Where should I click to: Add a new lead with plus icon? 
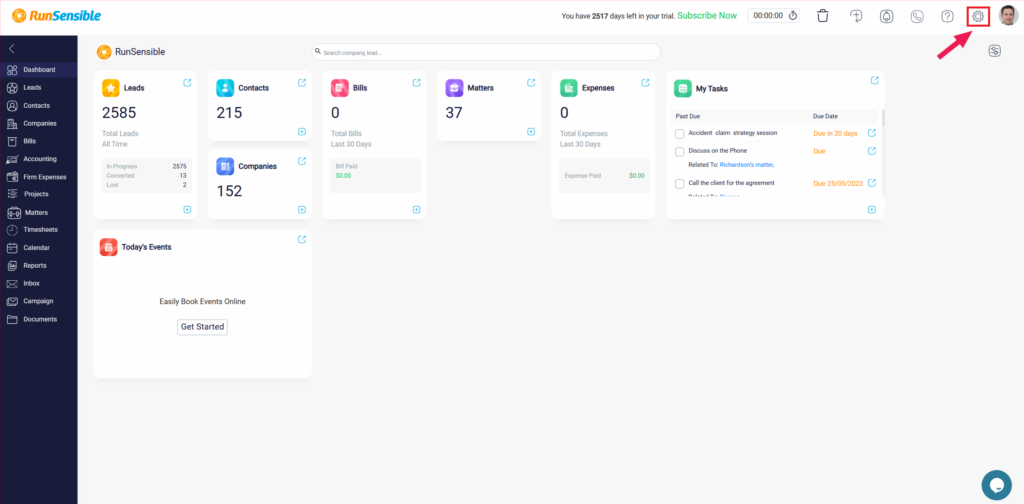point(187,210)
